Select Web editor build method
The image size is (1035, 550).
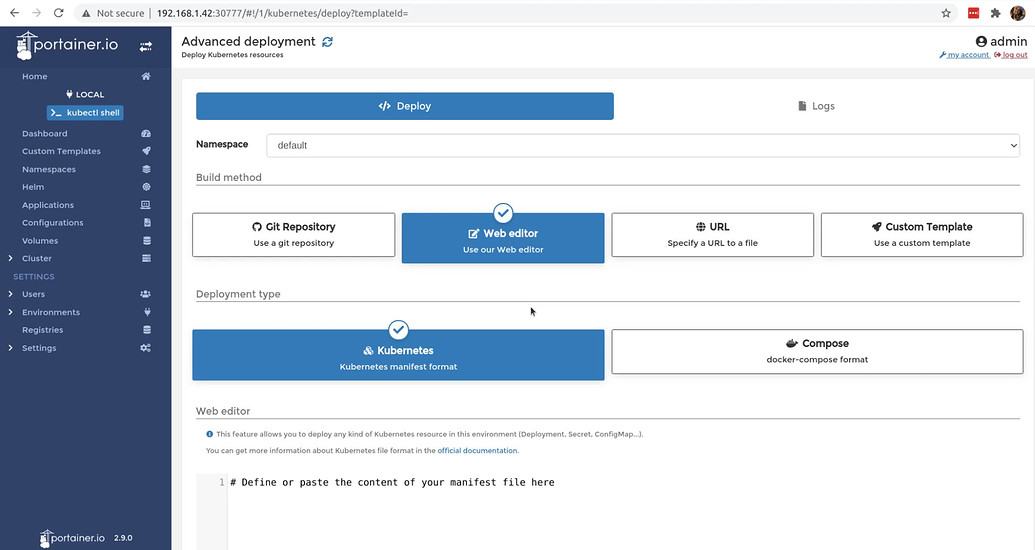click(503, 238)
